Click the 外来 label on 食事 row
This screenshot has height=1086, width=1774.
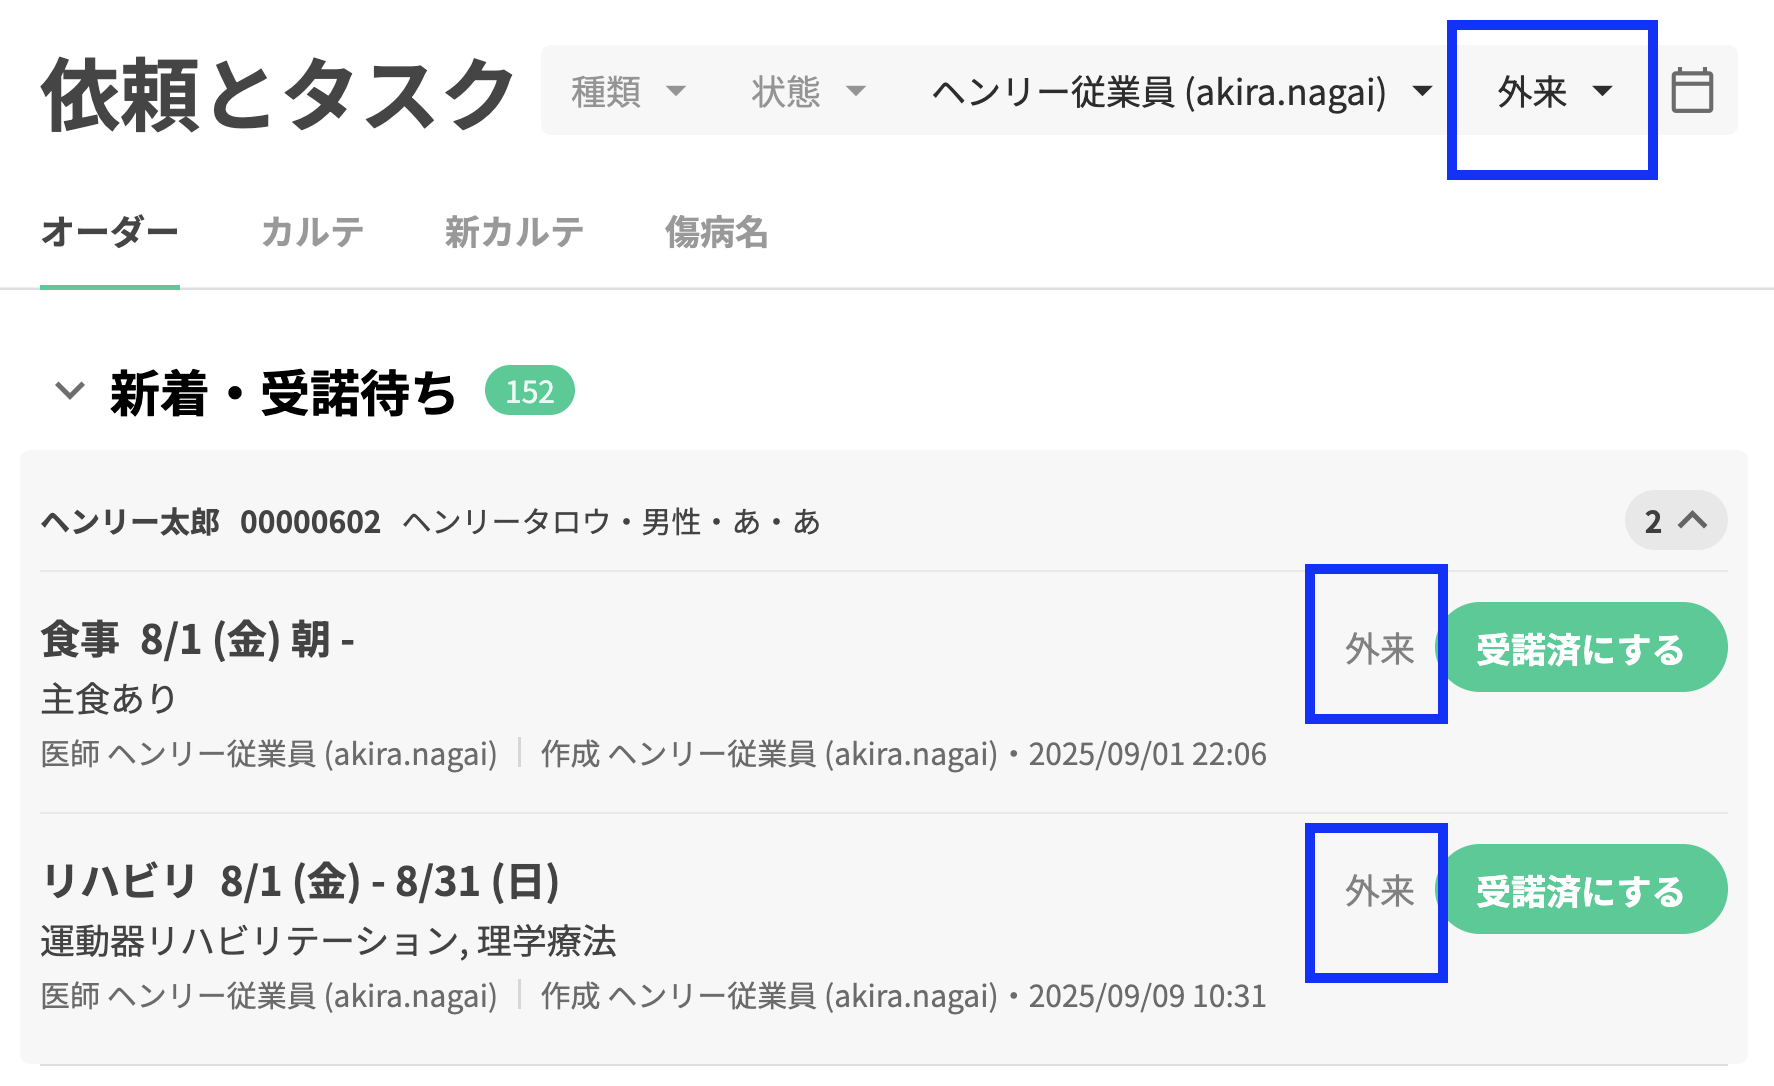pyautogui.click(x=1379, y=649)
